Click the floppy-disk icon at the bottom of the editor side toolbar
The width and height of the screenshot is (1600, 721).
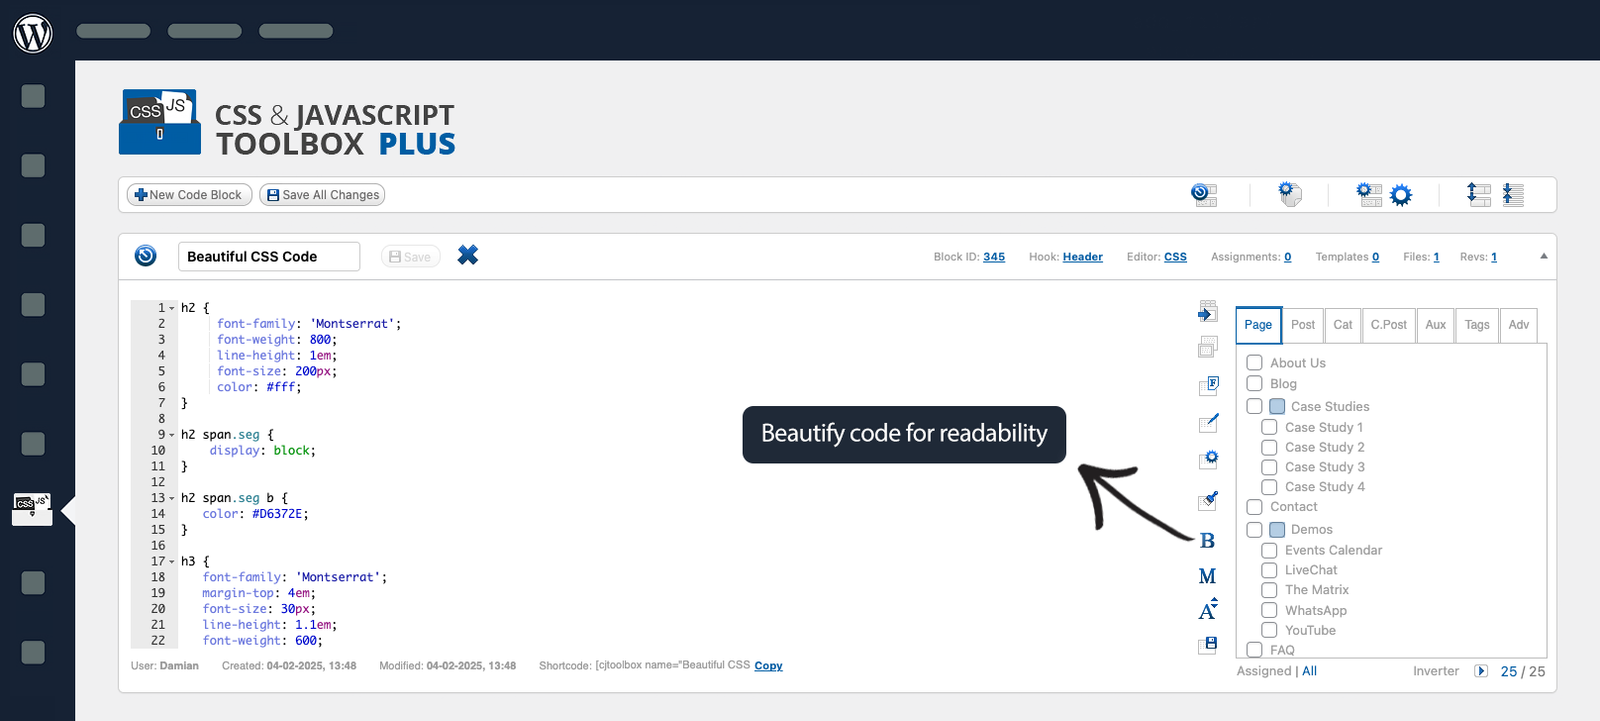point(1208,645)
